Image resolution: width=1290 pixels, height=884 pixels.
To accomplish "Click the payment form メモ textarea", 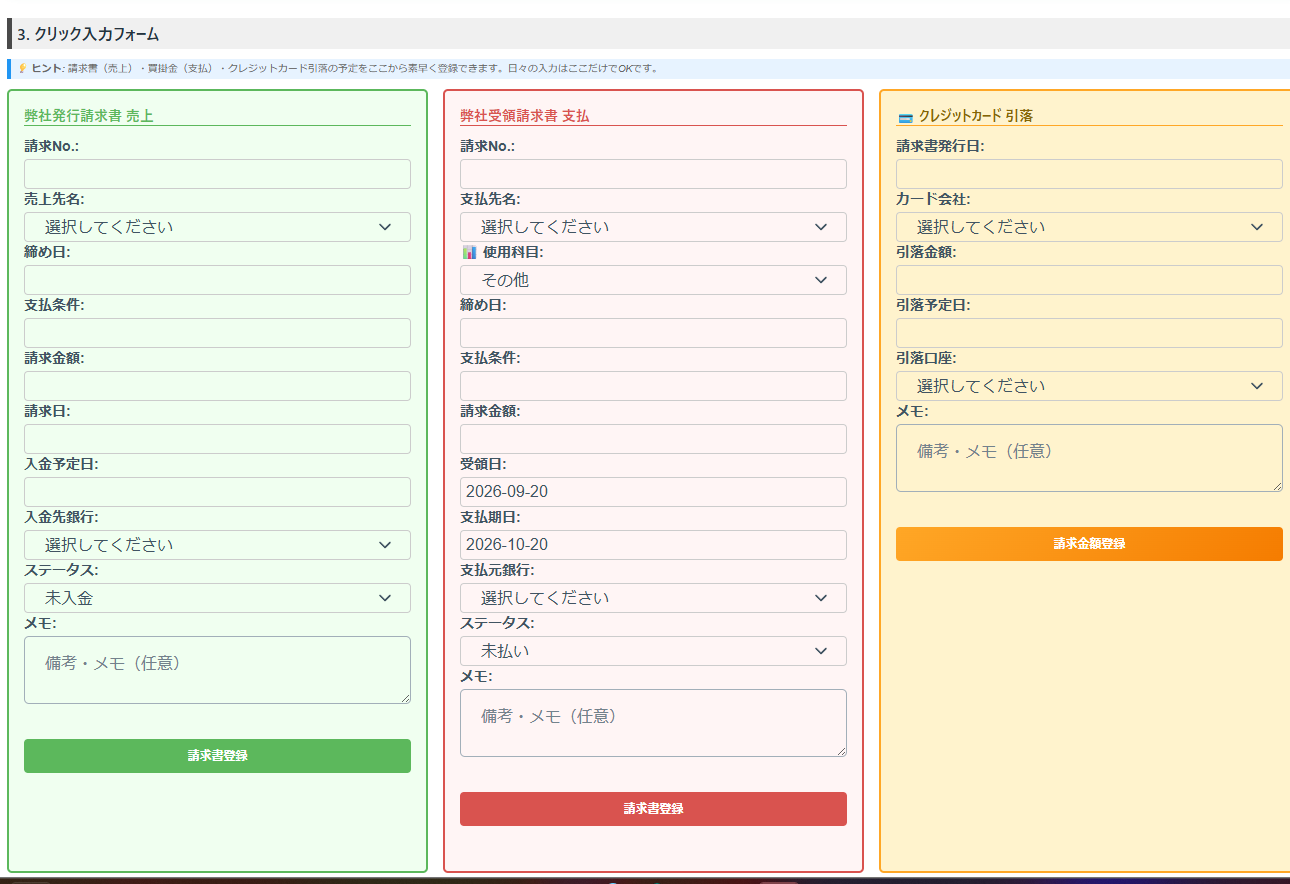I will point(653,723).
